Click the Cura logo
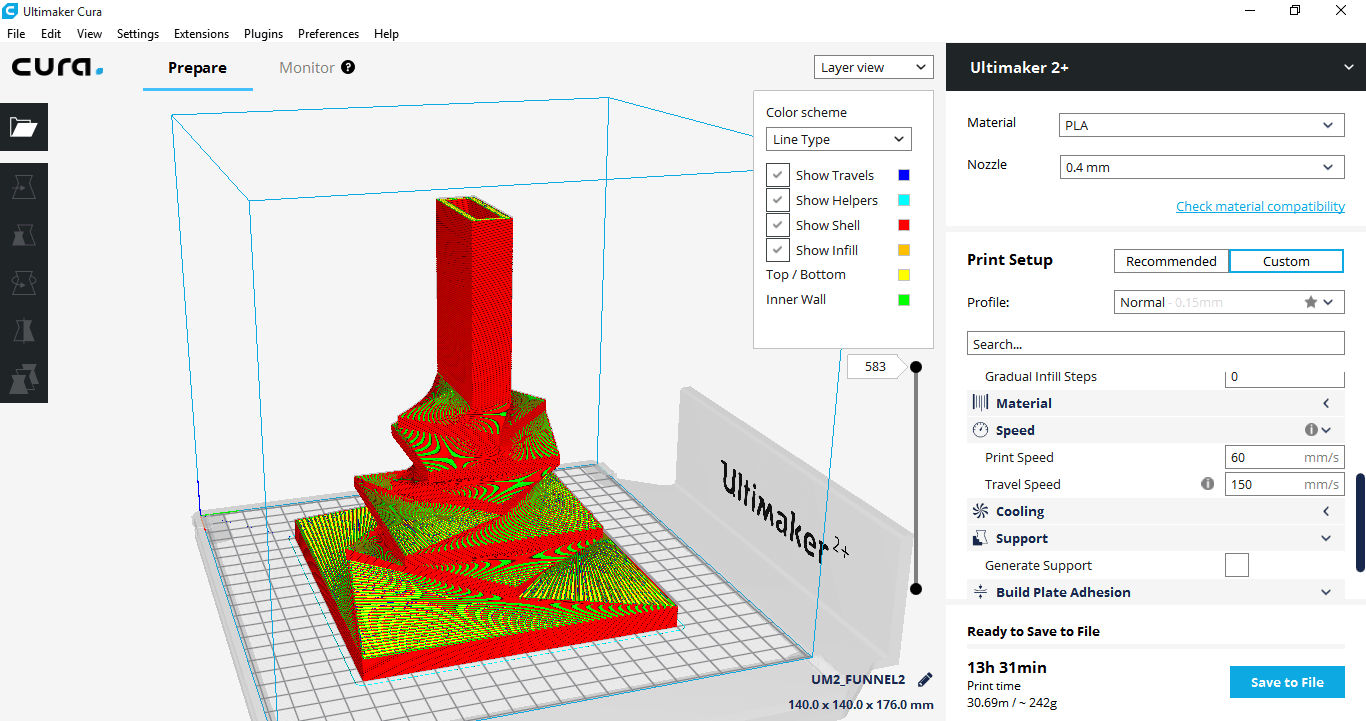1366x721 pixels. [58, 67]
